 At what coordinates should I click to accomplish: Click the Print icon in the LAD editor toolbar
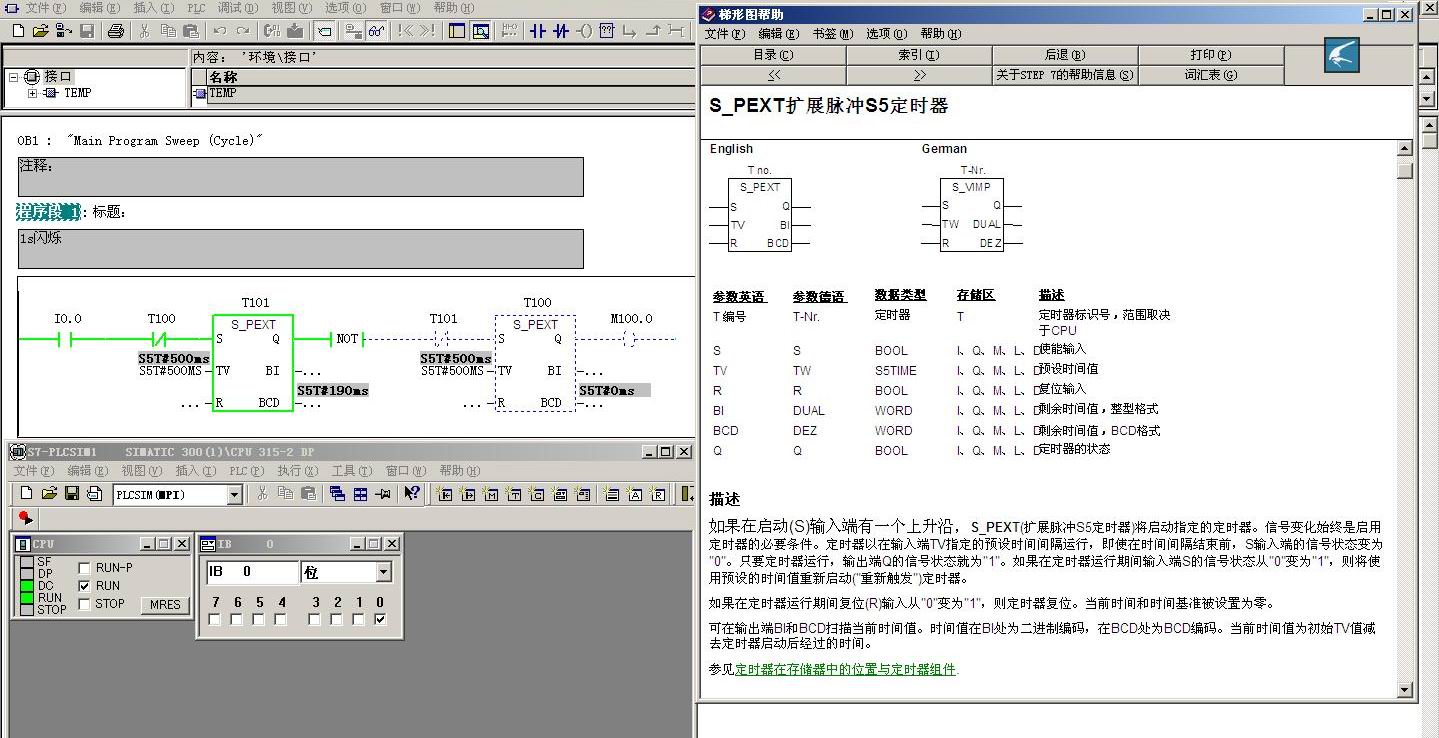pyautogui.click(x=115, y=31)
